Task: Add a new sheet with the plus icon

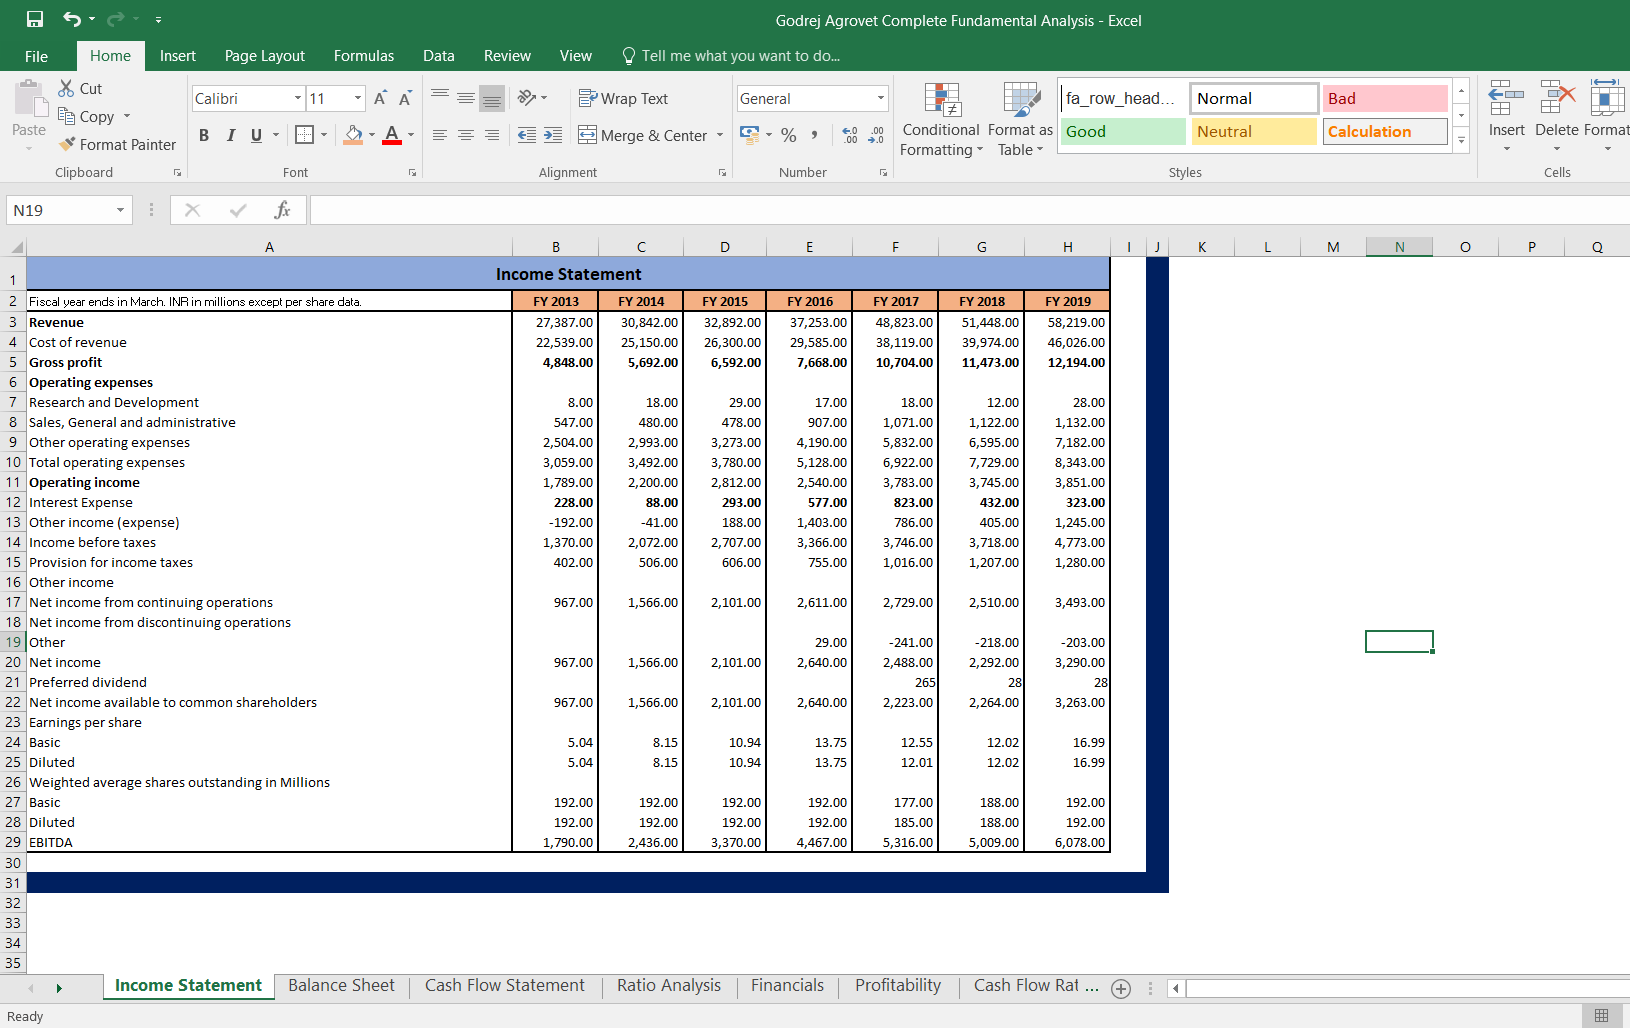Action: pos(1121,989)
